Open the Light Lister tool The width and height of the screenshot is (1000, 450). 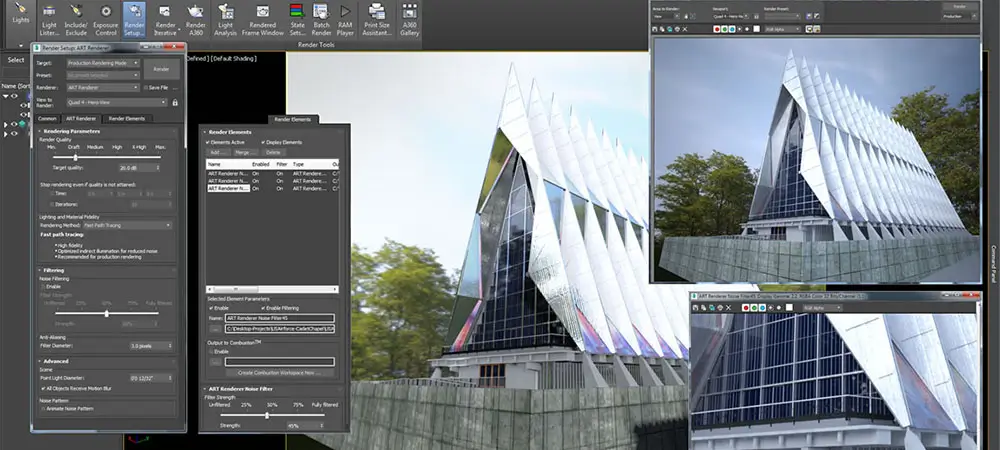click(47, 20)
